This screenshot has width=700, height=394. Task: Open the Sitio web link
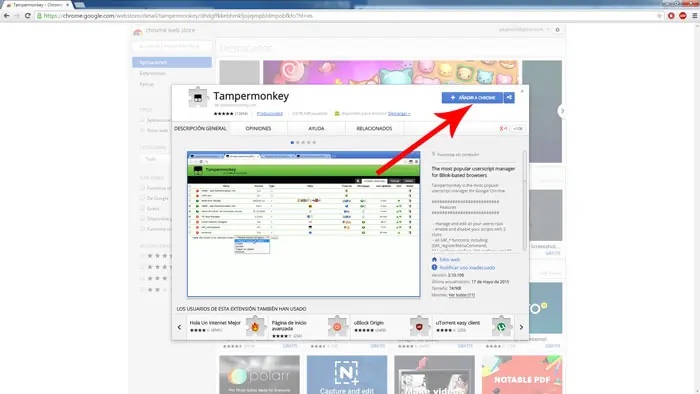click(450, 259)
